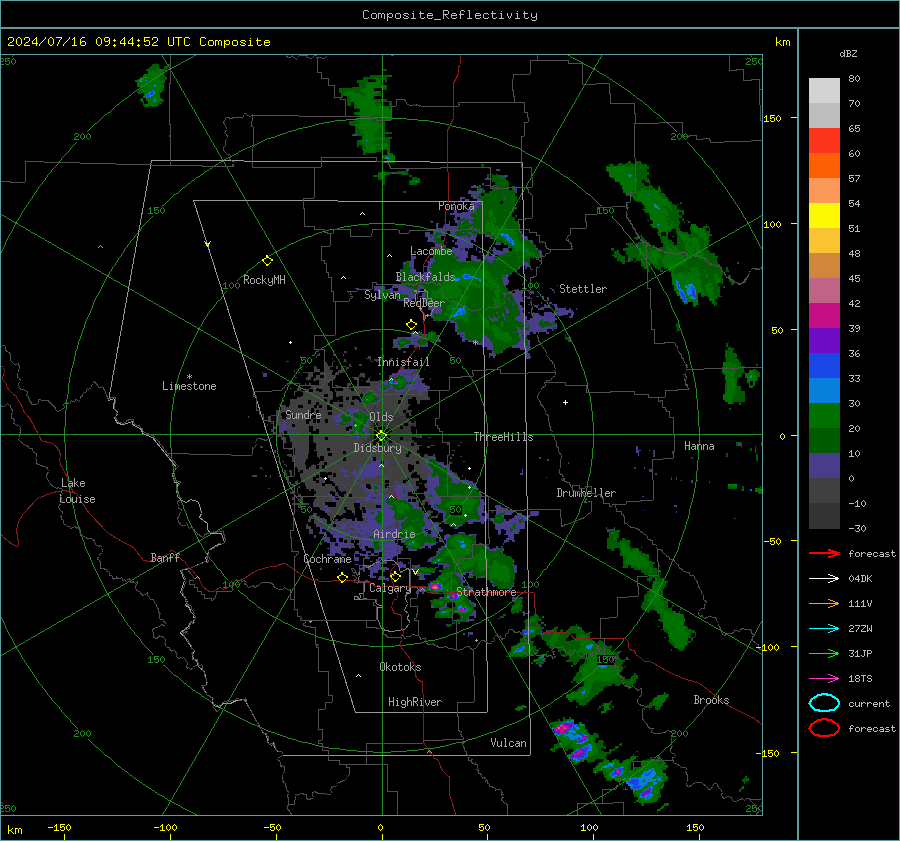Click the red forecast ellipse in legend

(x=824, y=728)
